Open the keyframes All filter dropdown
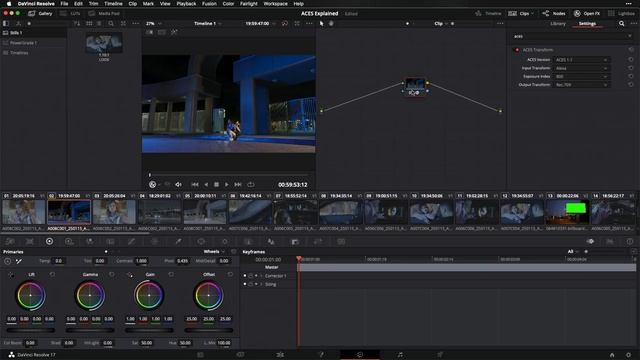The height and width of the screenshot is (360, 640). point(573,252)
